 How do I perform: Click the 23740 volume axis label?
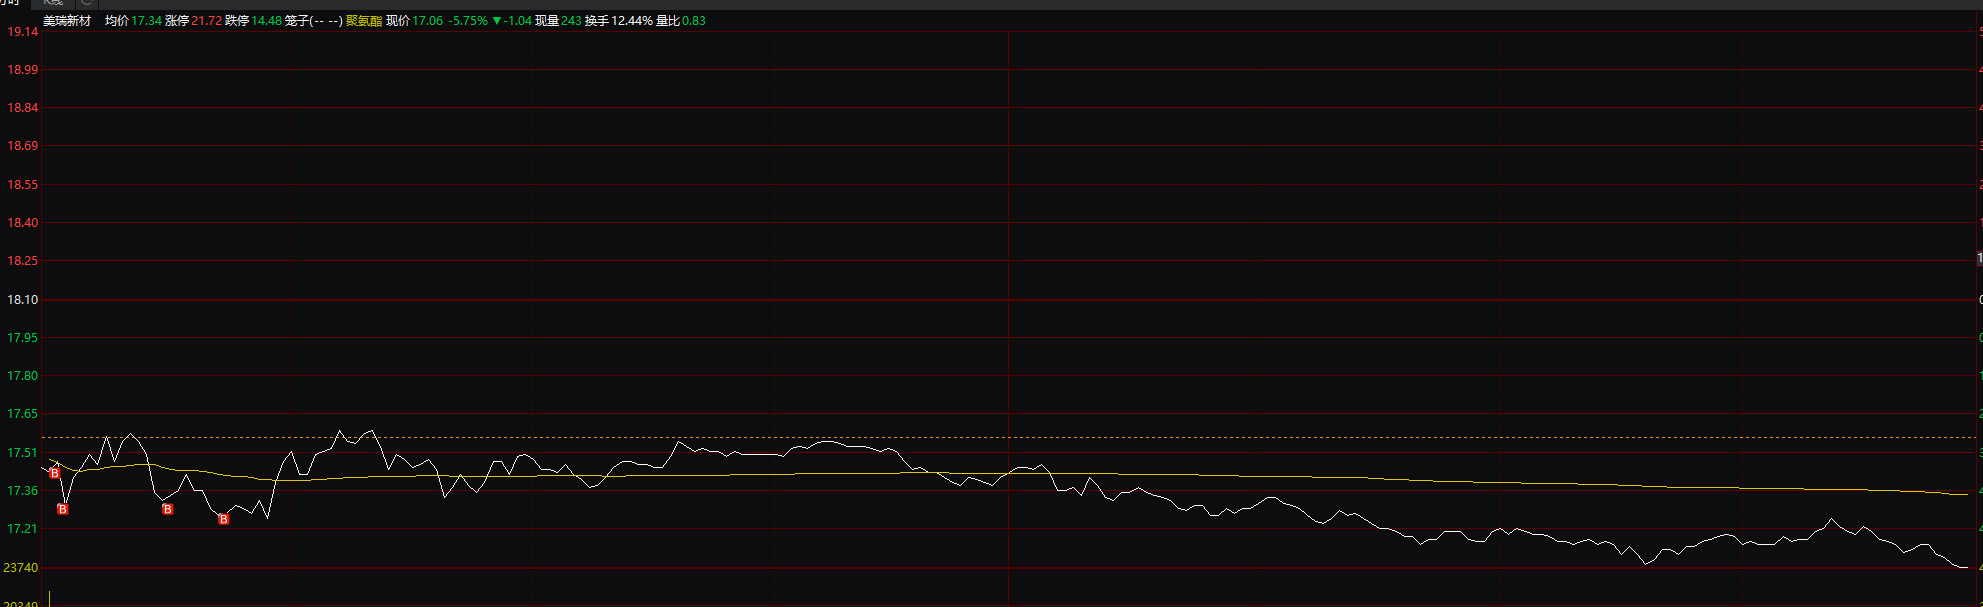pyautogui.click(x=21, y=568)
